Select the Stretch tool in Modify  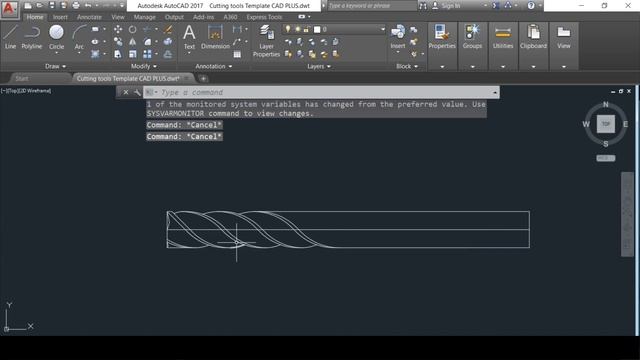coord(118,54)
